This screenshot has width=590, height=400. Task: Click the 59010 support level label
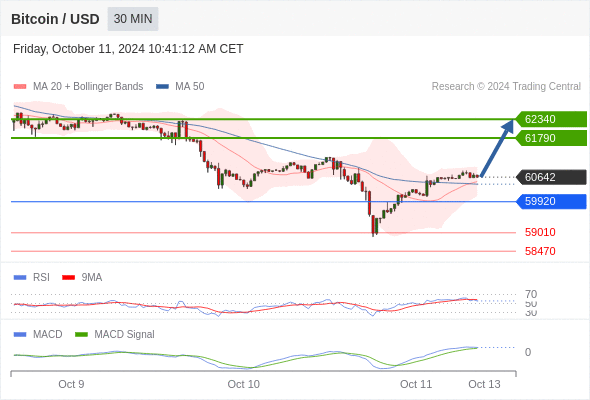[540, 232]
